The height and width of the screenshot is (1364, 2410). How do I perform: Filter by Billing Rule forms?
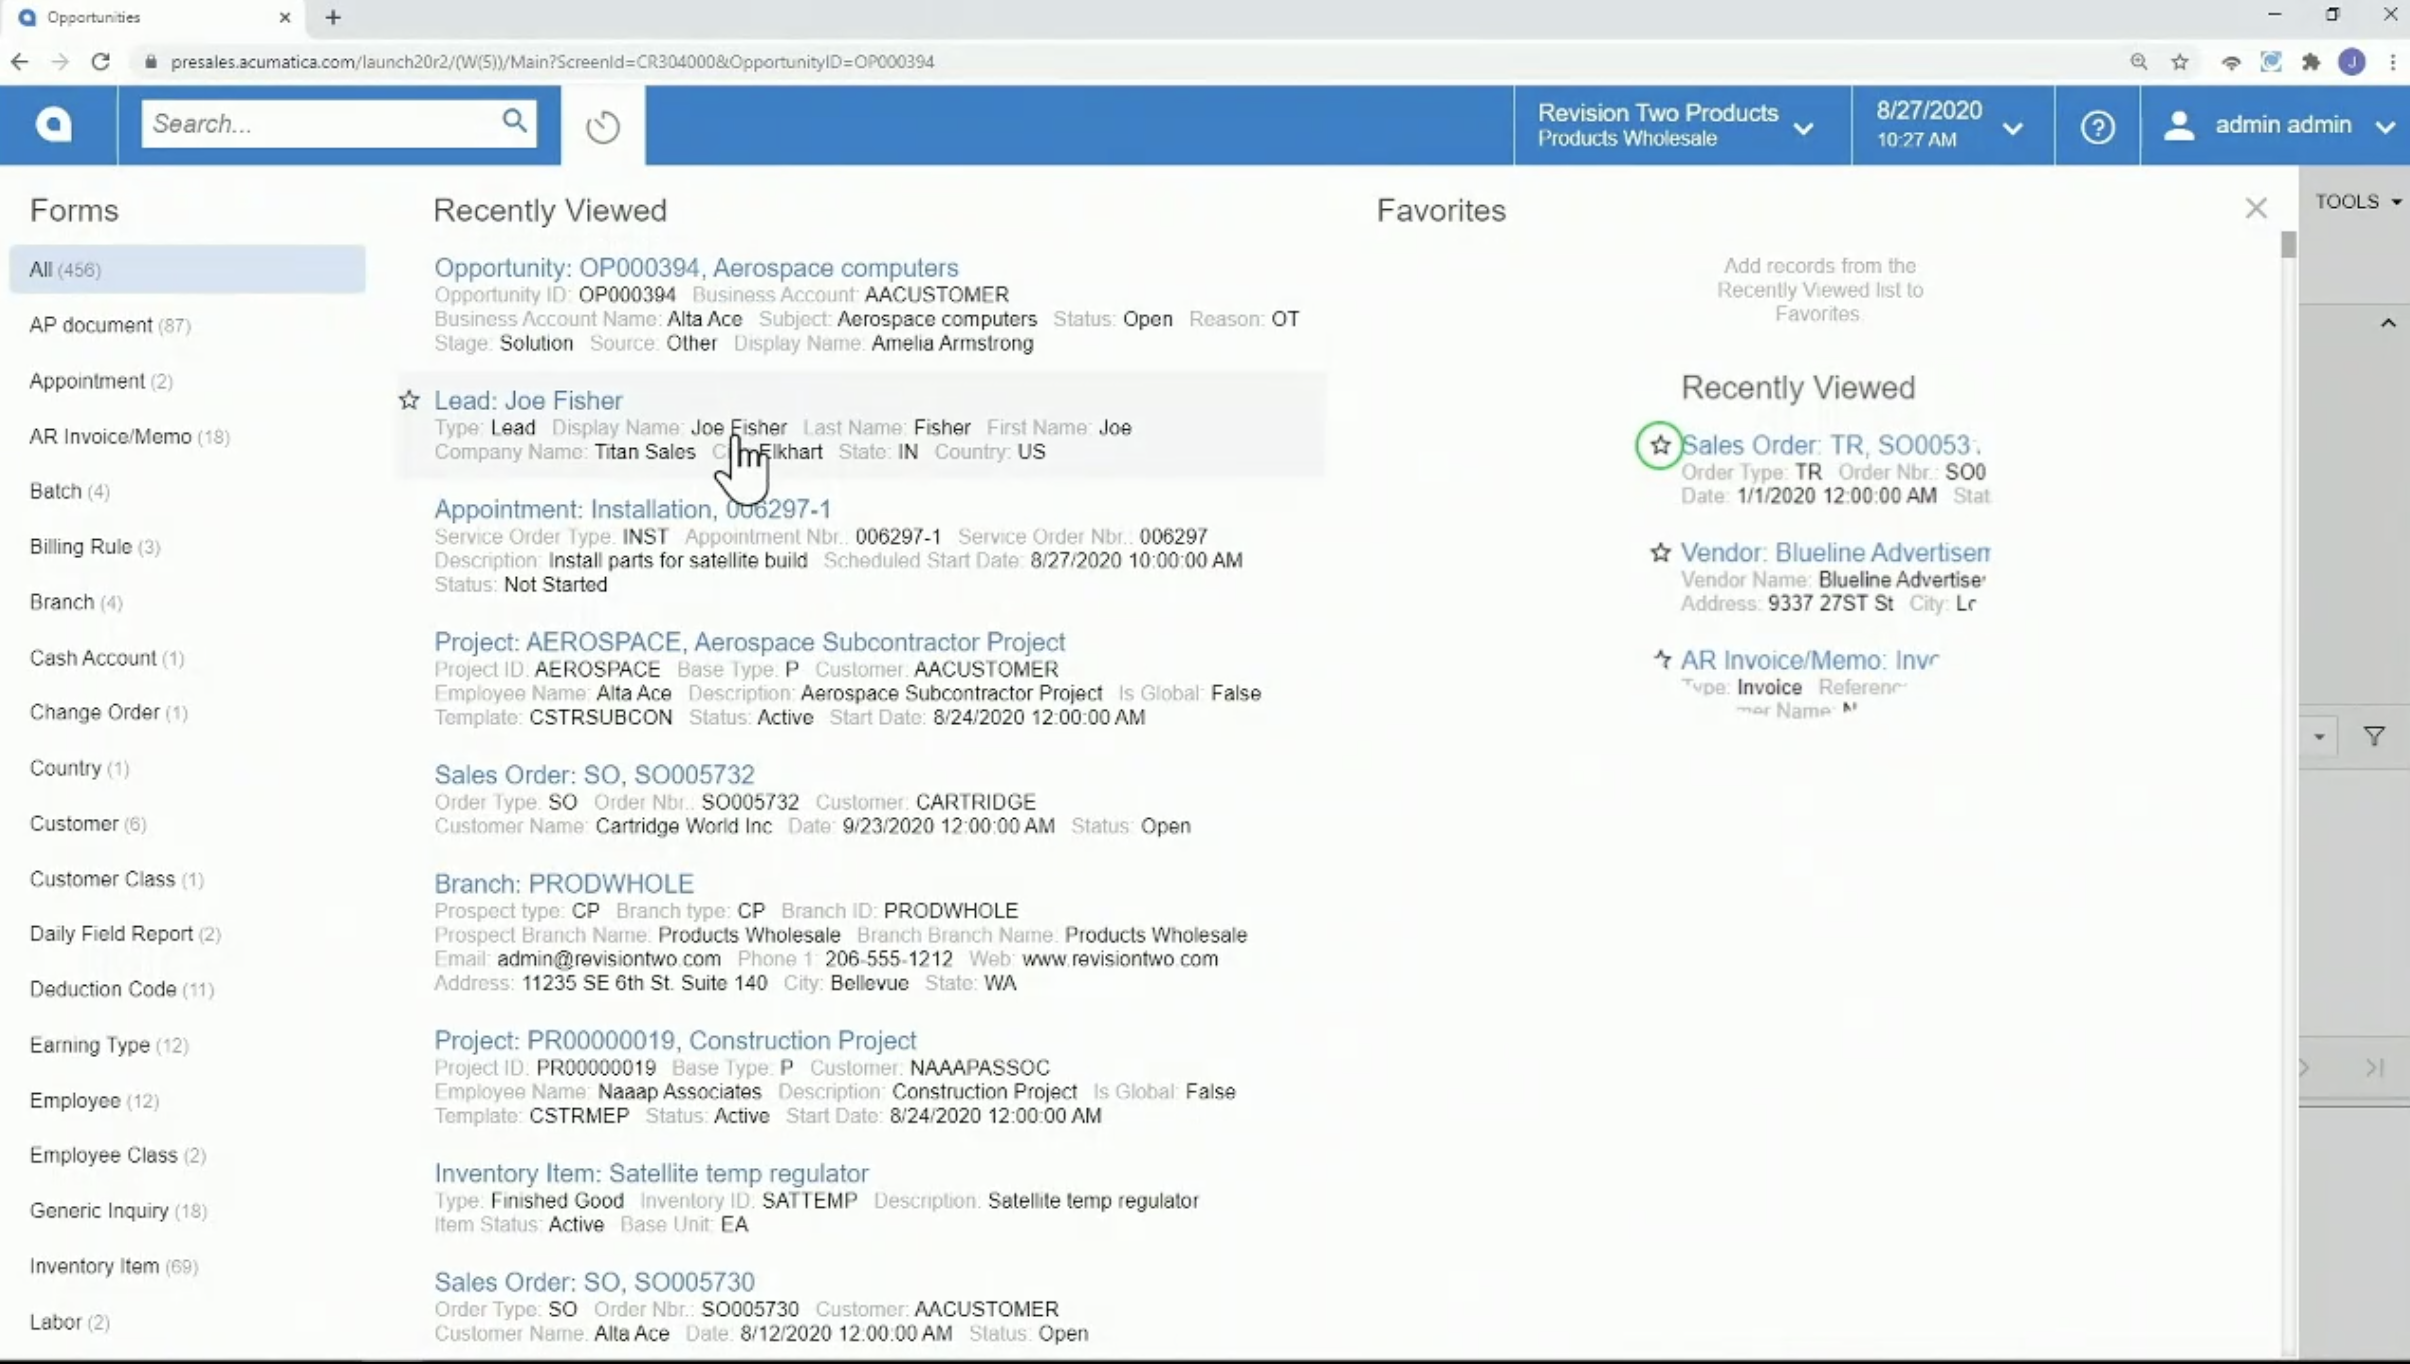pos(95,547)
